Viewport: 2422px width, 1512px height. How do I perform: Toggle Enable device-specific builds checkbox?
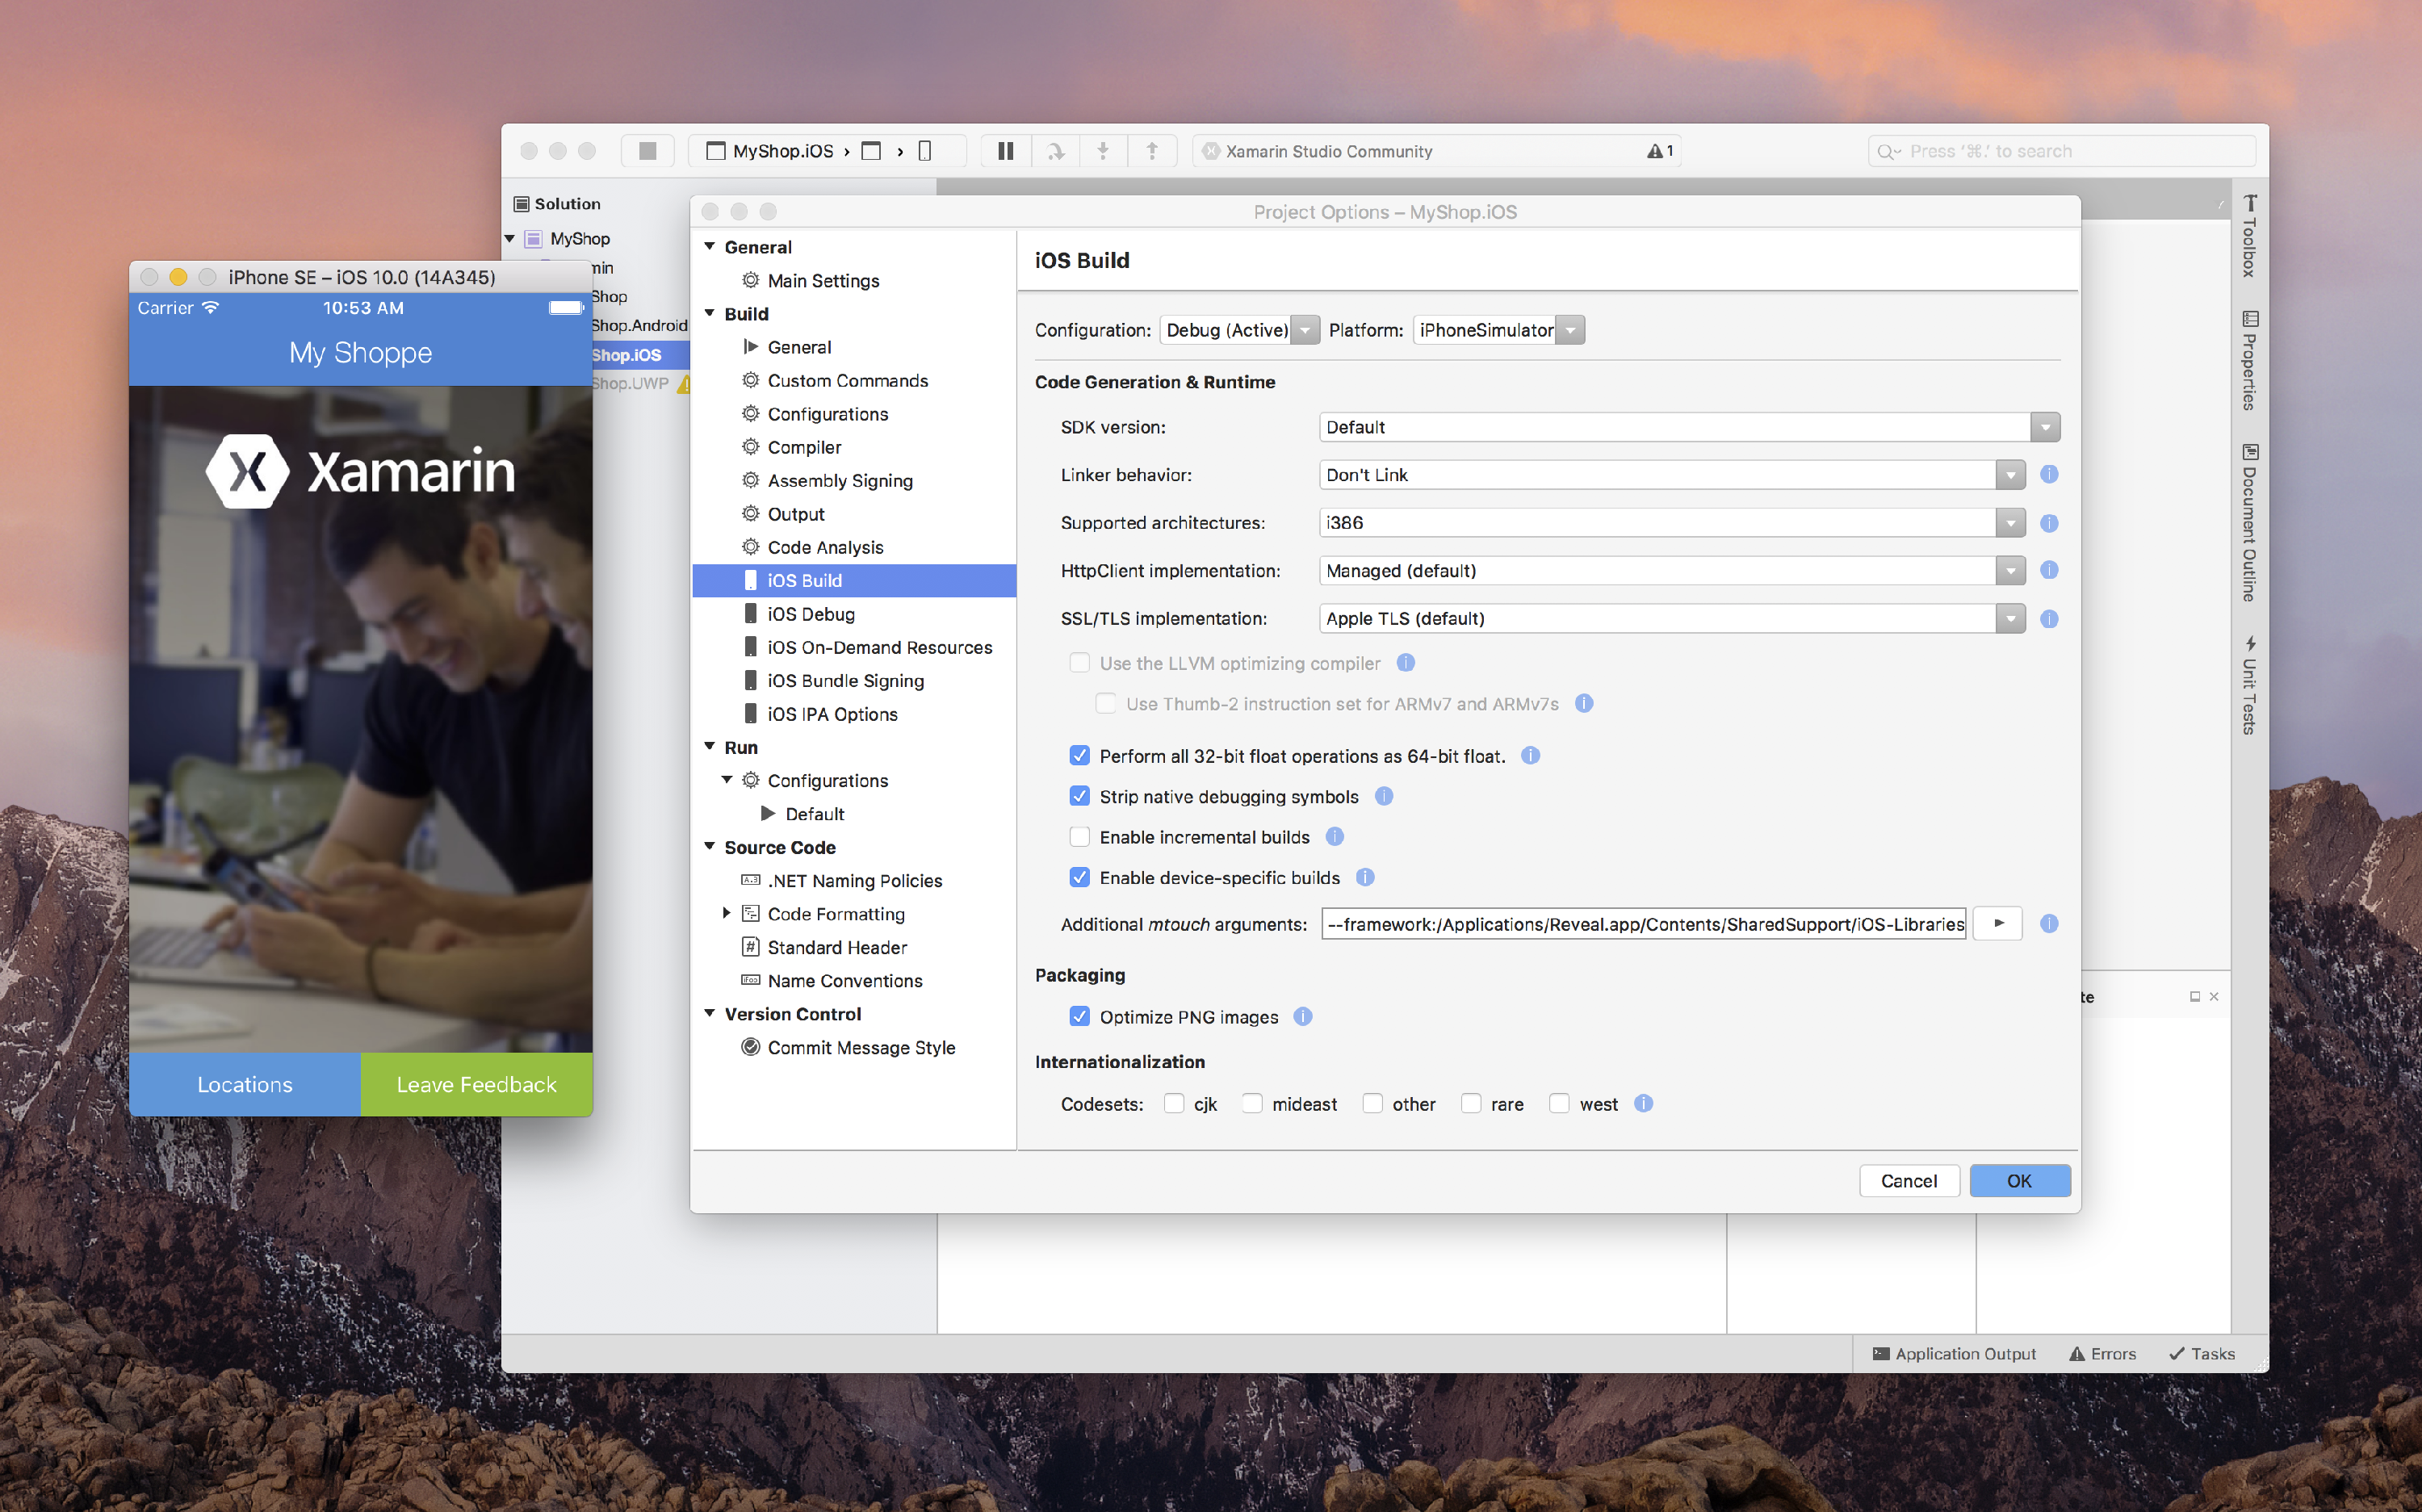[x=1079, y=877]
